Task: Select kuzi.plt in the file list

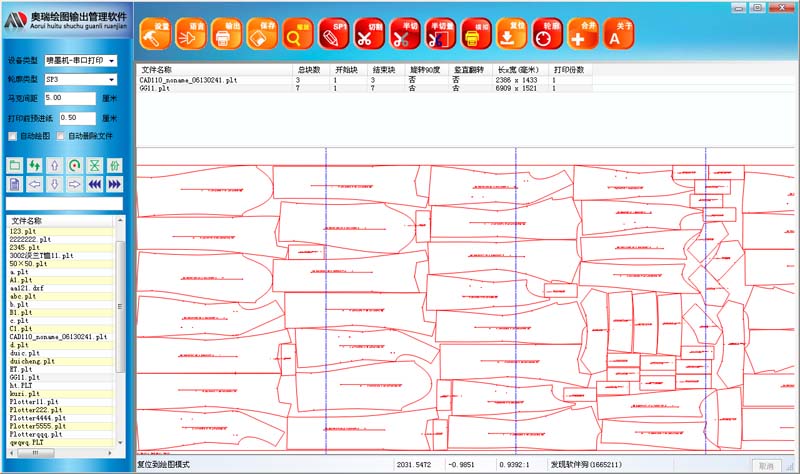Action: [60, 394]
